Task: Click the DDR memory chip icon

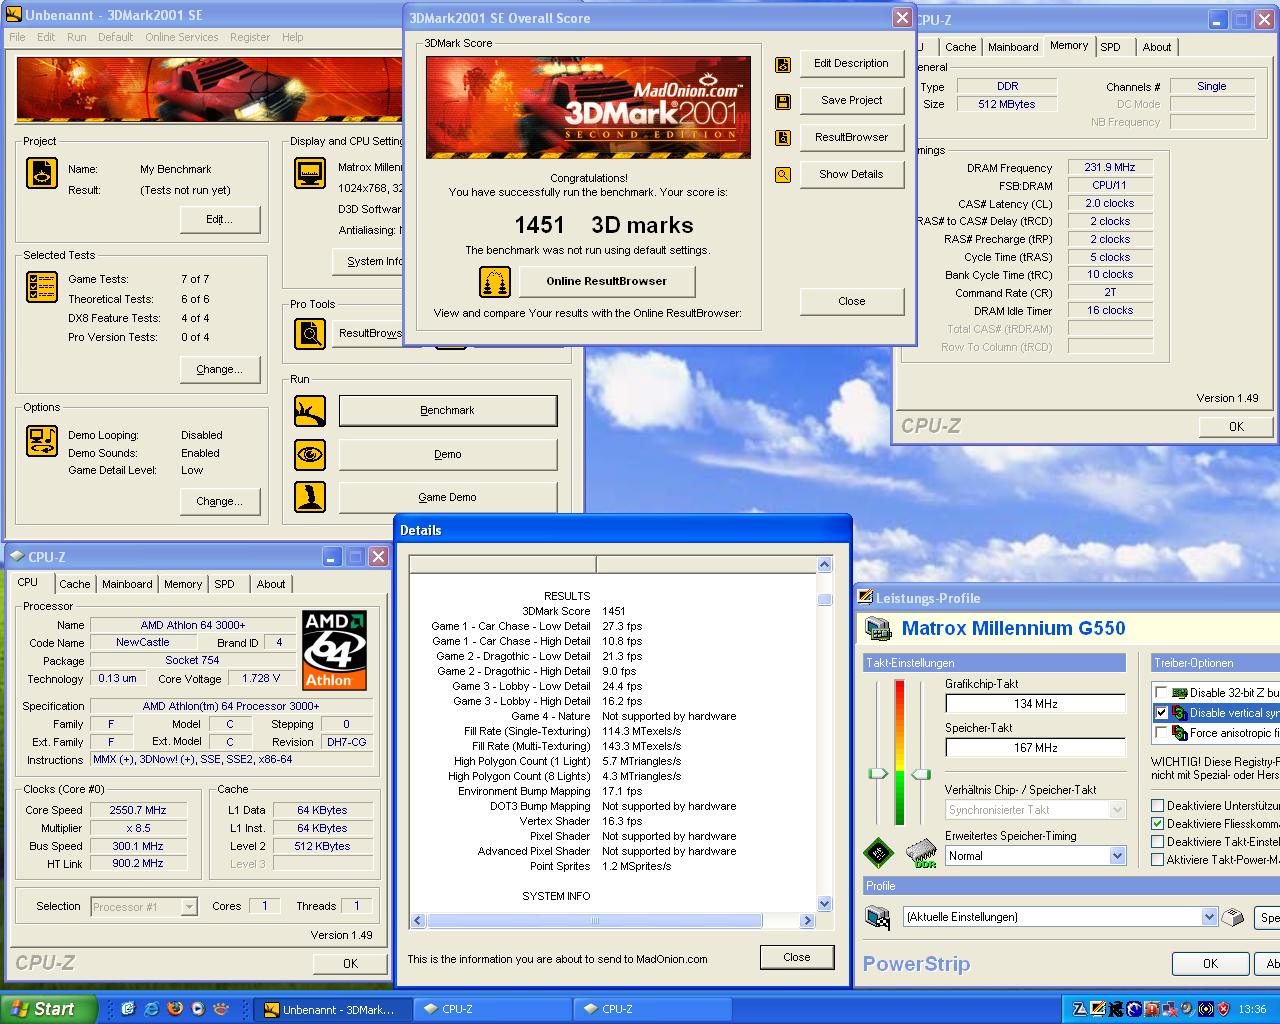Action: click(x=921, y=853)
